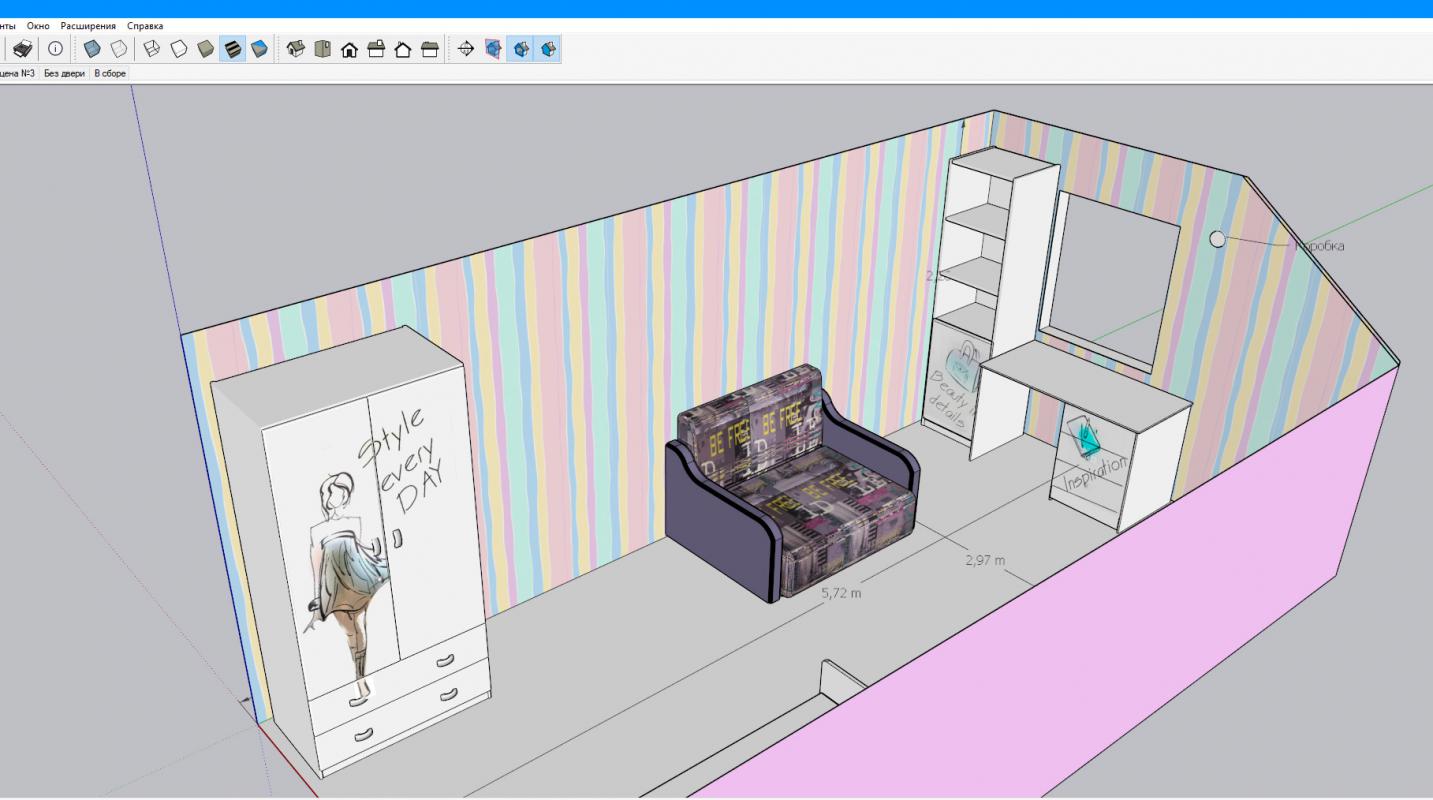The width and height of the screenshot is (1433, 800).
Task: Toggle Display Section Planes
Action: point(493,49)
